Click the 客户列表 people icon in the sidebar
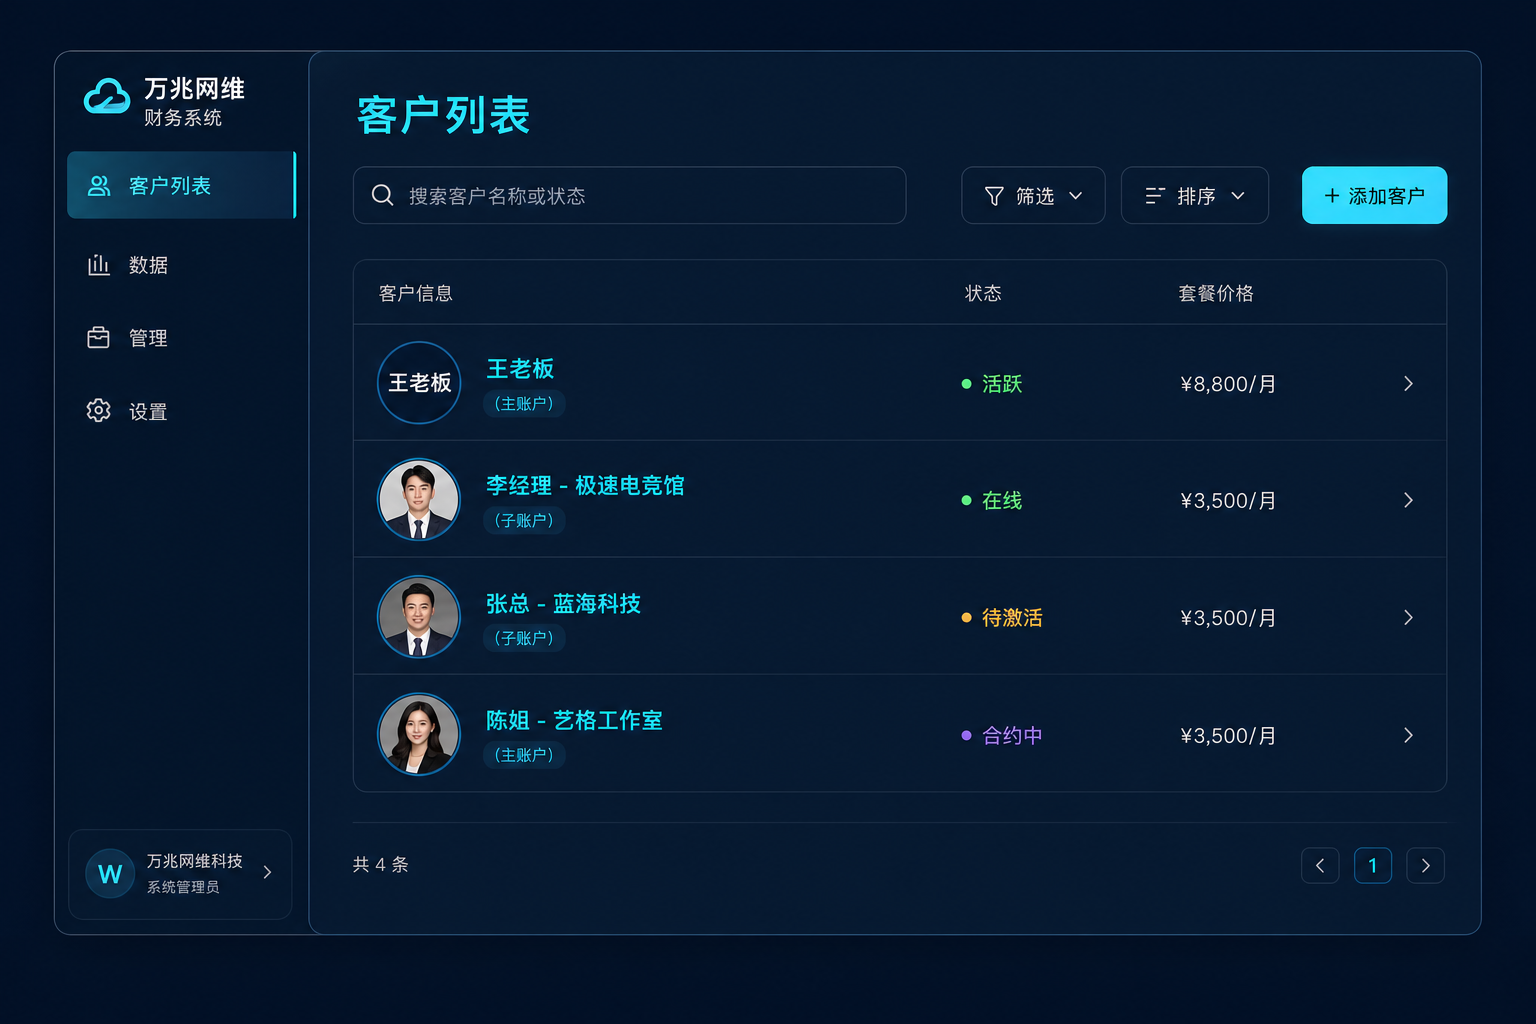The width and height of the screenshot is (1536, 1024). (x=99, y=186)
